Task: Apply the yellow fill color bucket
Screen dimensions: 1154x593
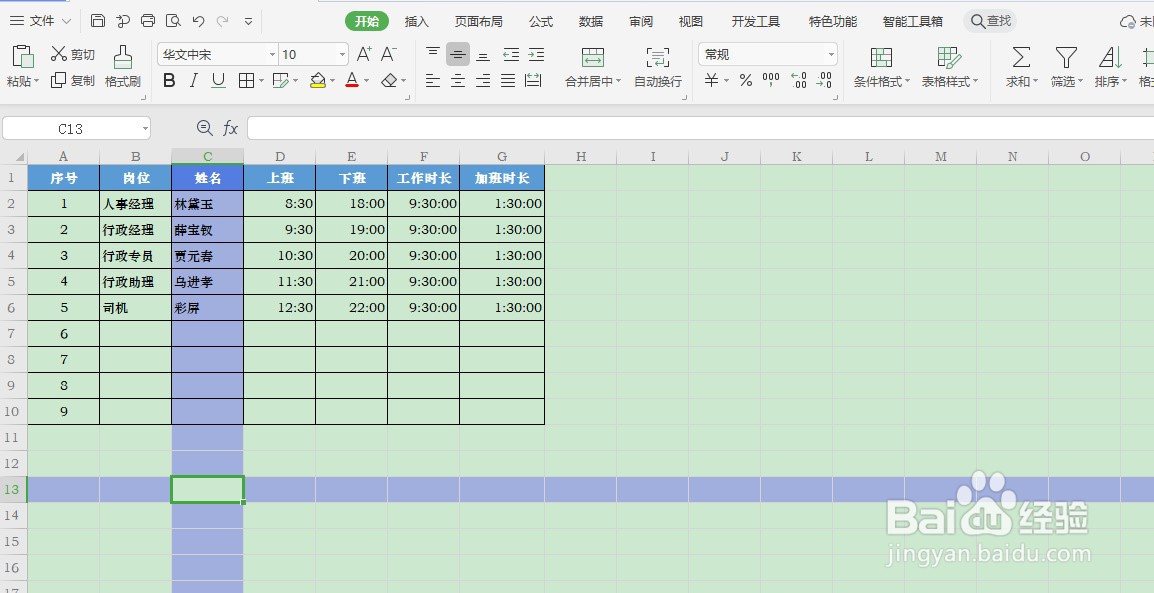Action: [318, 80]
